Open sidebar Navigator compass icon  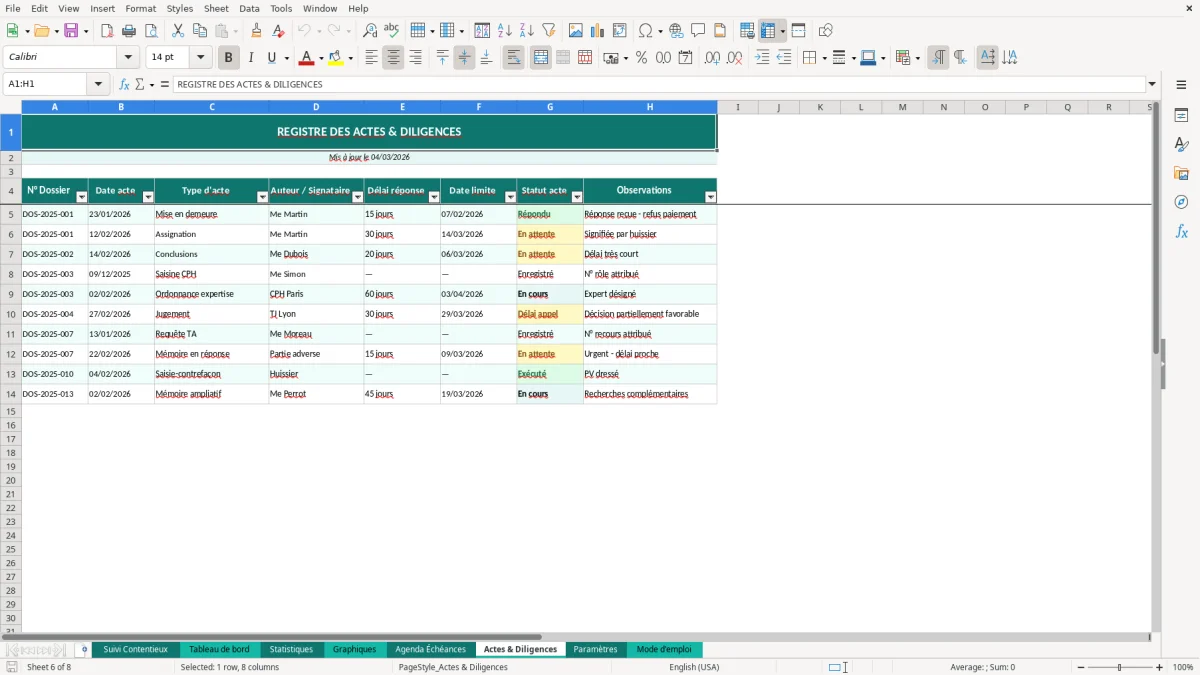[x=1181, y=202]
